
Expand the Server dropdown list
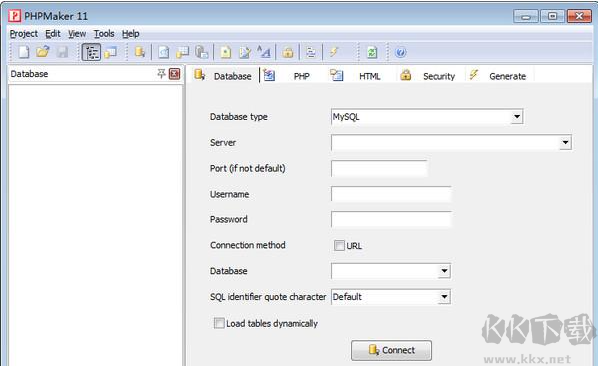(x=565, y=143)
